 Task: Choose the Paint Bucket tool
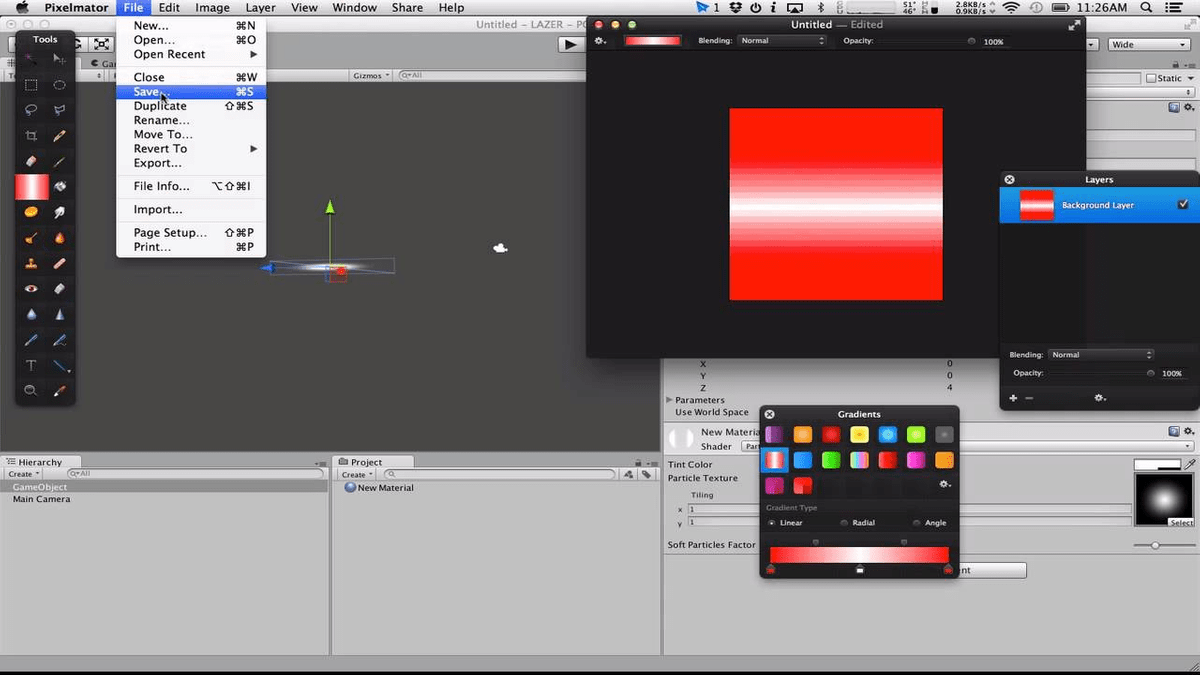(60, 187)
